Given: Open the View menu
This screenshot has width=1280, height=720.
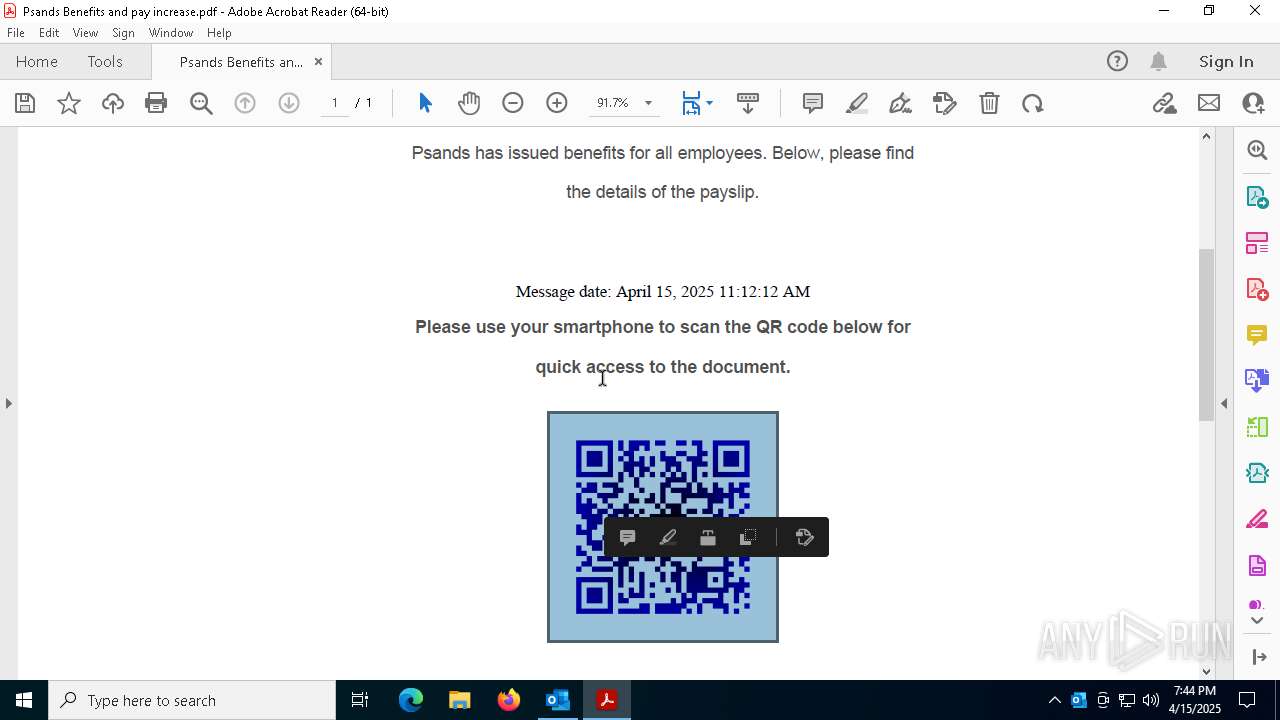Looking at the screenshot, I should (85, 33).
